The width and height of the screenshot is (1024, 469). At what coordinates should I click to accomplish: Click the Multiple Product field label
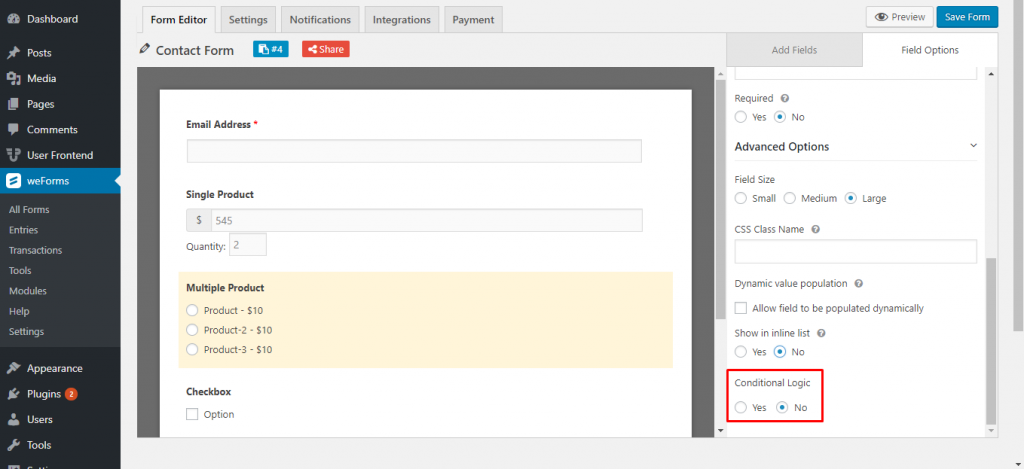click(225, 287)
